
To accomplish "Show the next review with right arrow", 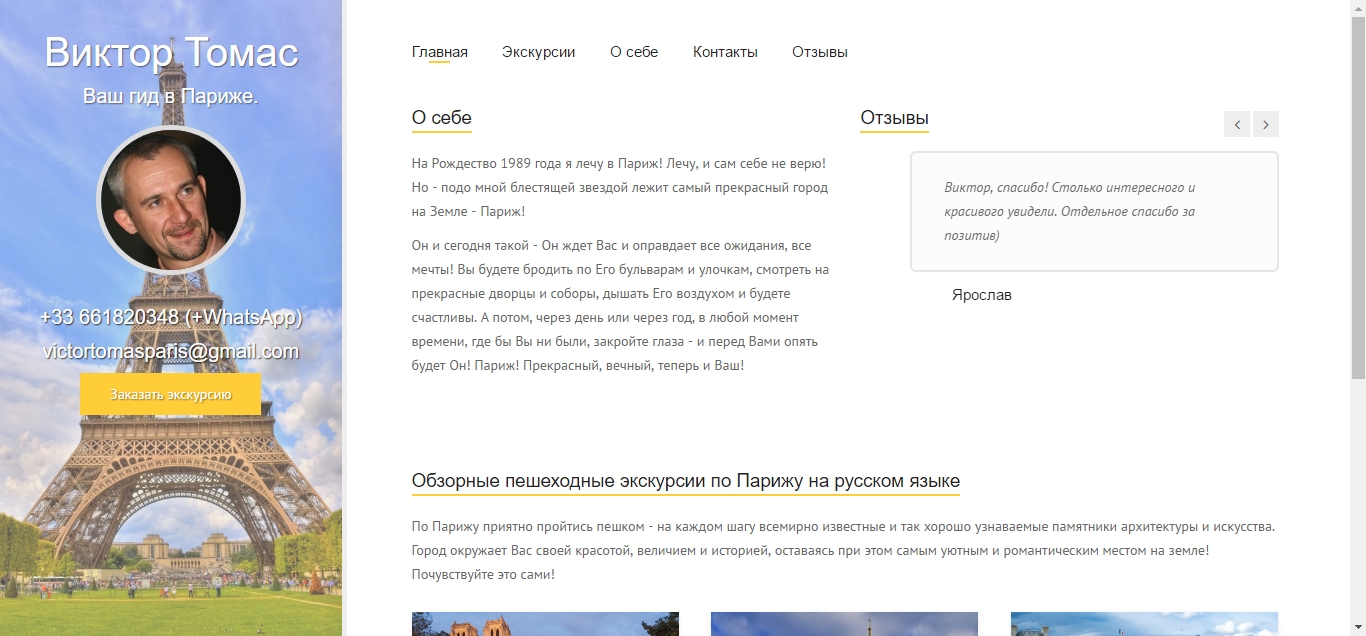I will (1266, 124).
